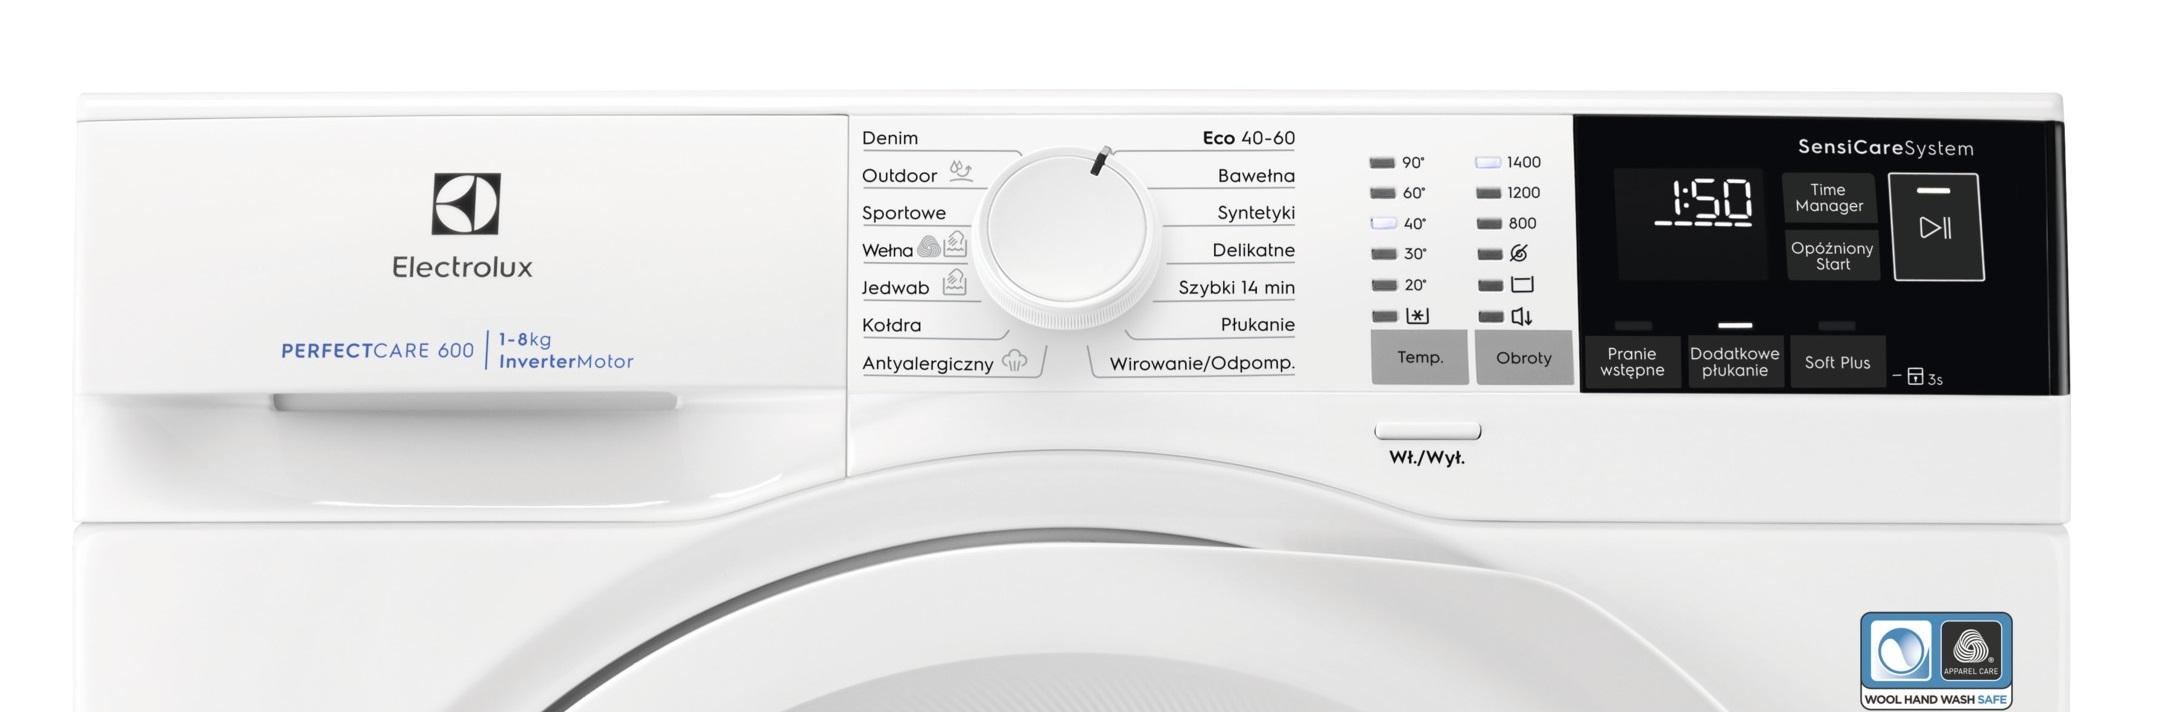Click the SensiCareSystem label
This screenshot has width=2180, height=712.
point(1885,148)
